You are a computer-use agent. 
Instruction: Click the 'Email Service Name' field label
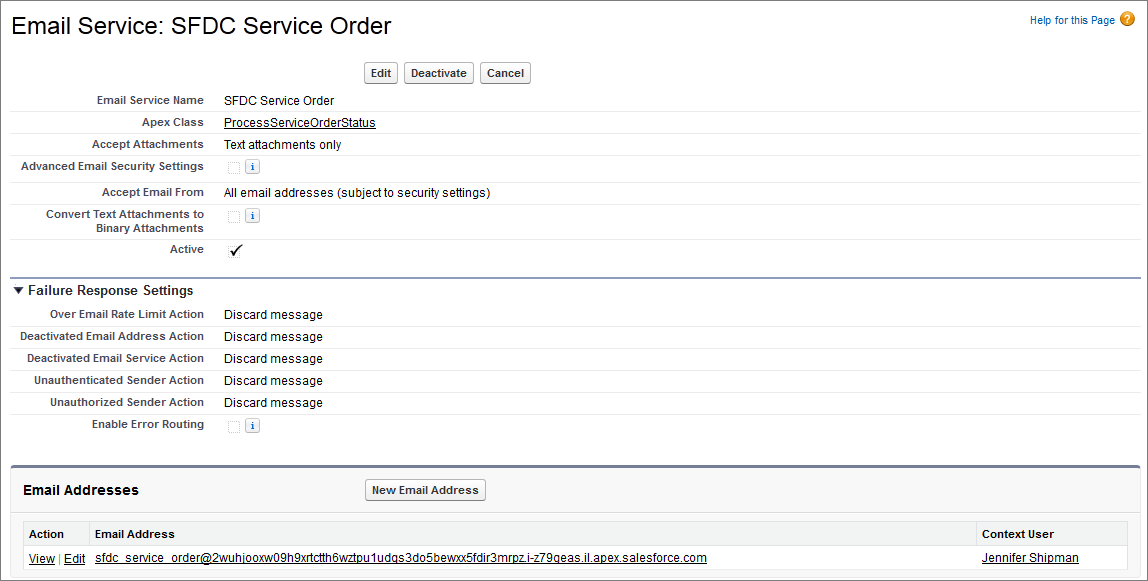point(150,100)
